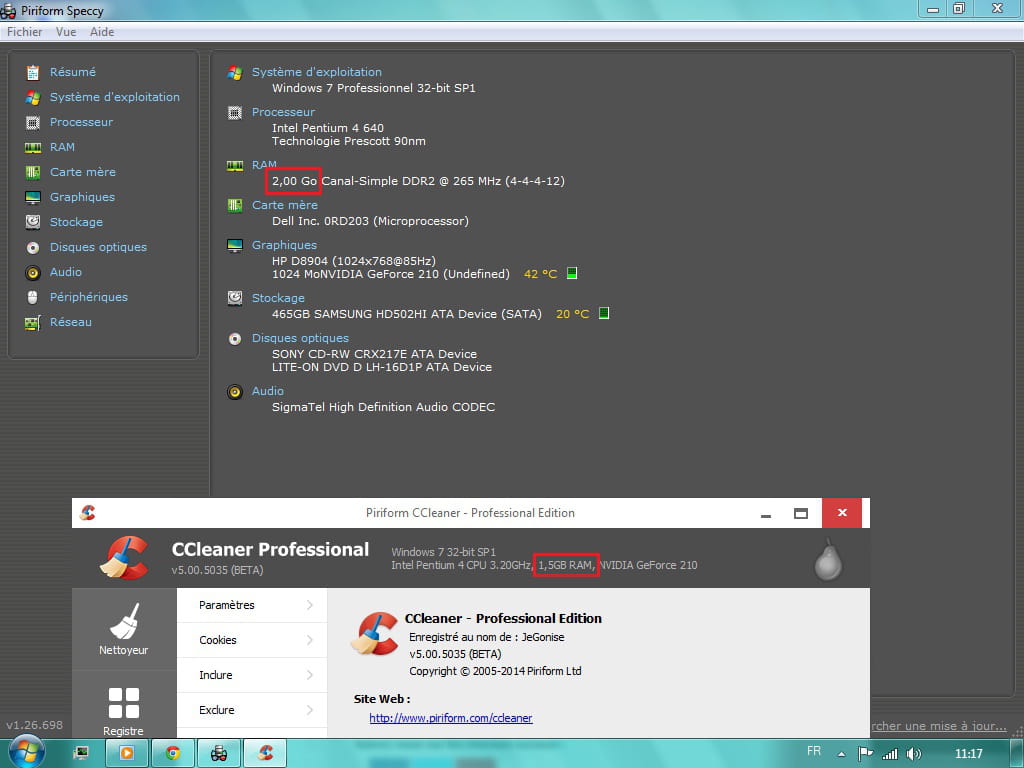Click the text "Intel Pentium 4 640"
This screenshot has height=768, width=1024.
pyautogui.click(x=328, y=128)
